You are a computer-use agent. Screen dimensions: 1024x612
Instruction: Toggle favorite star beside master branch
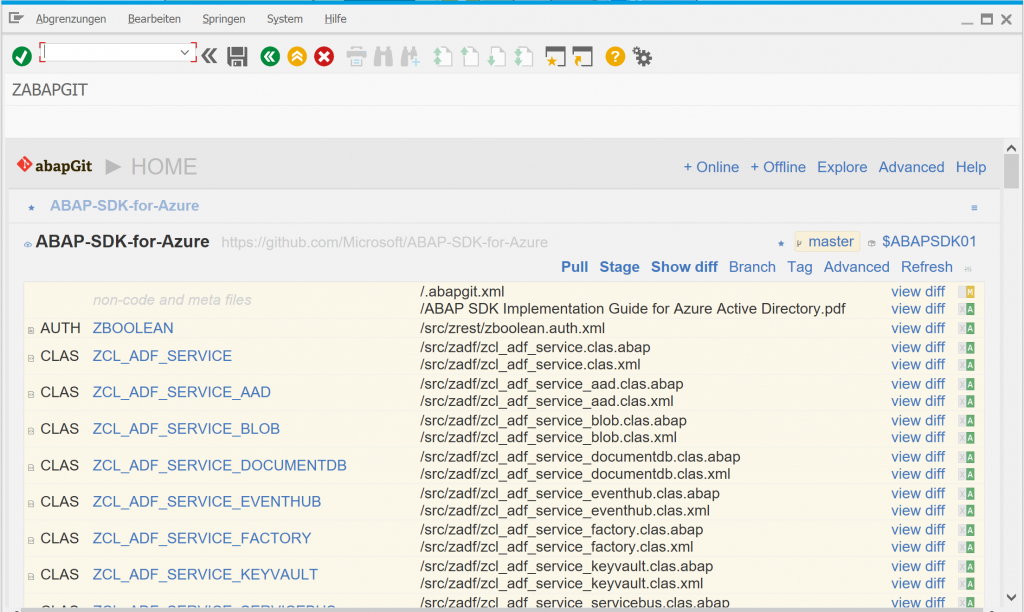click(781, 242)
